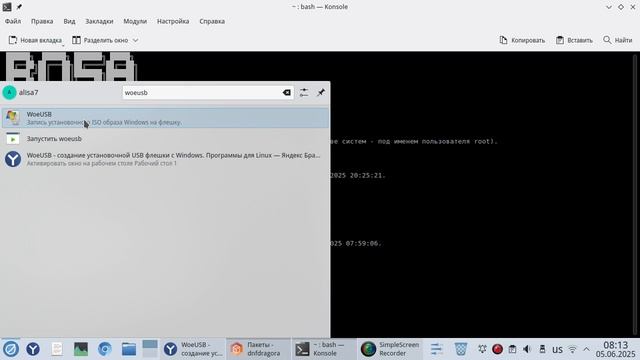The image size is (640, 360).
Task: Click the alisa7 user avatar
Action: [x=9, y=93]
